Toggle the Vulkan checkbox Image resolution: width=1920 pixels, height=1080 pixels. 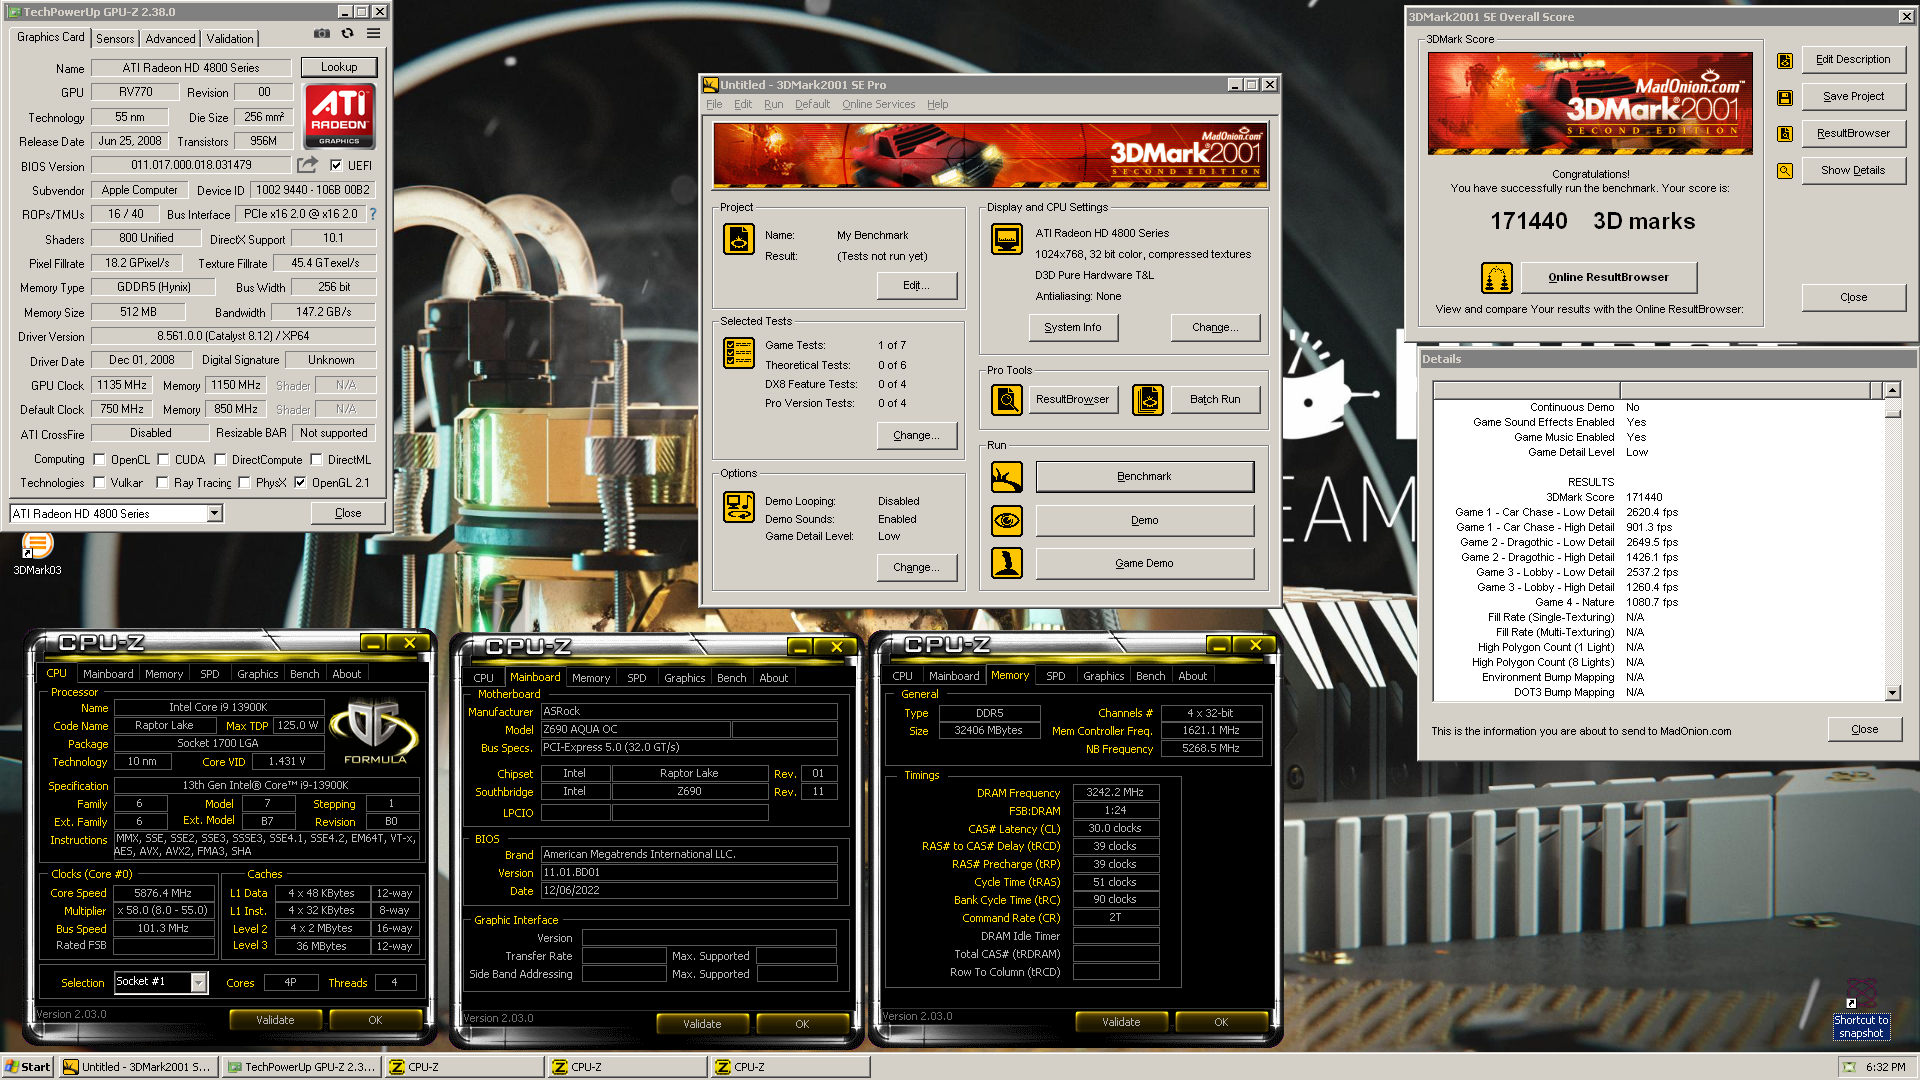coord(99,483)
